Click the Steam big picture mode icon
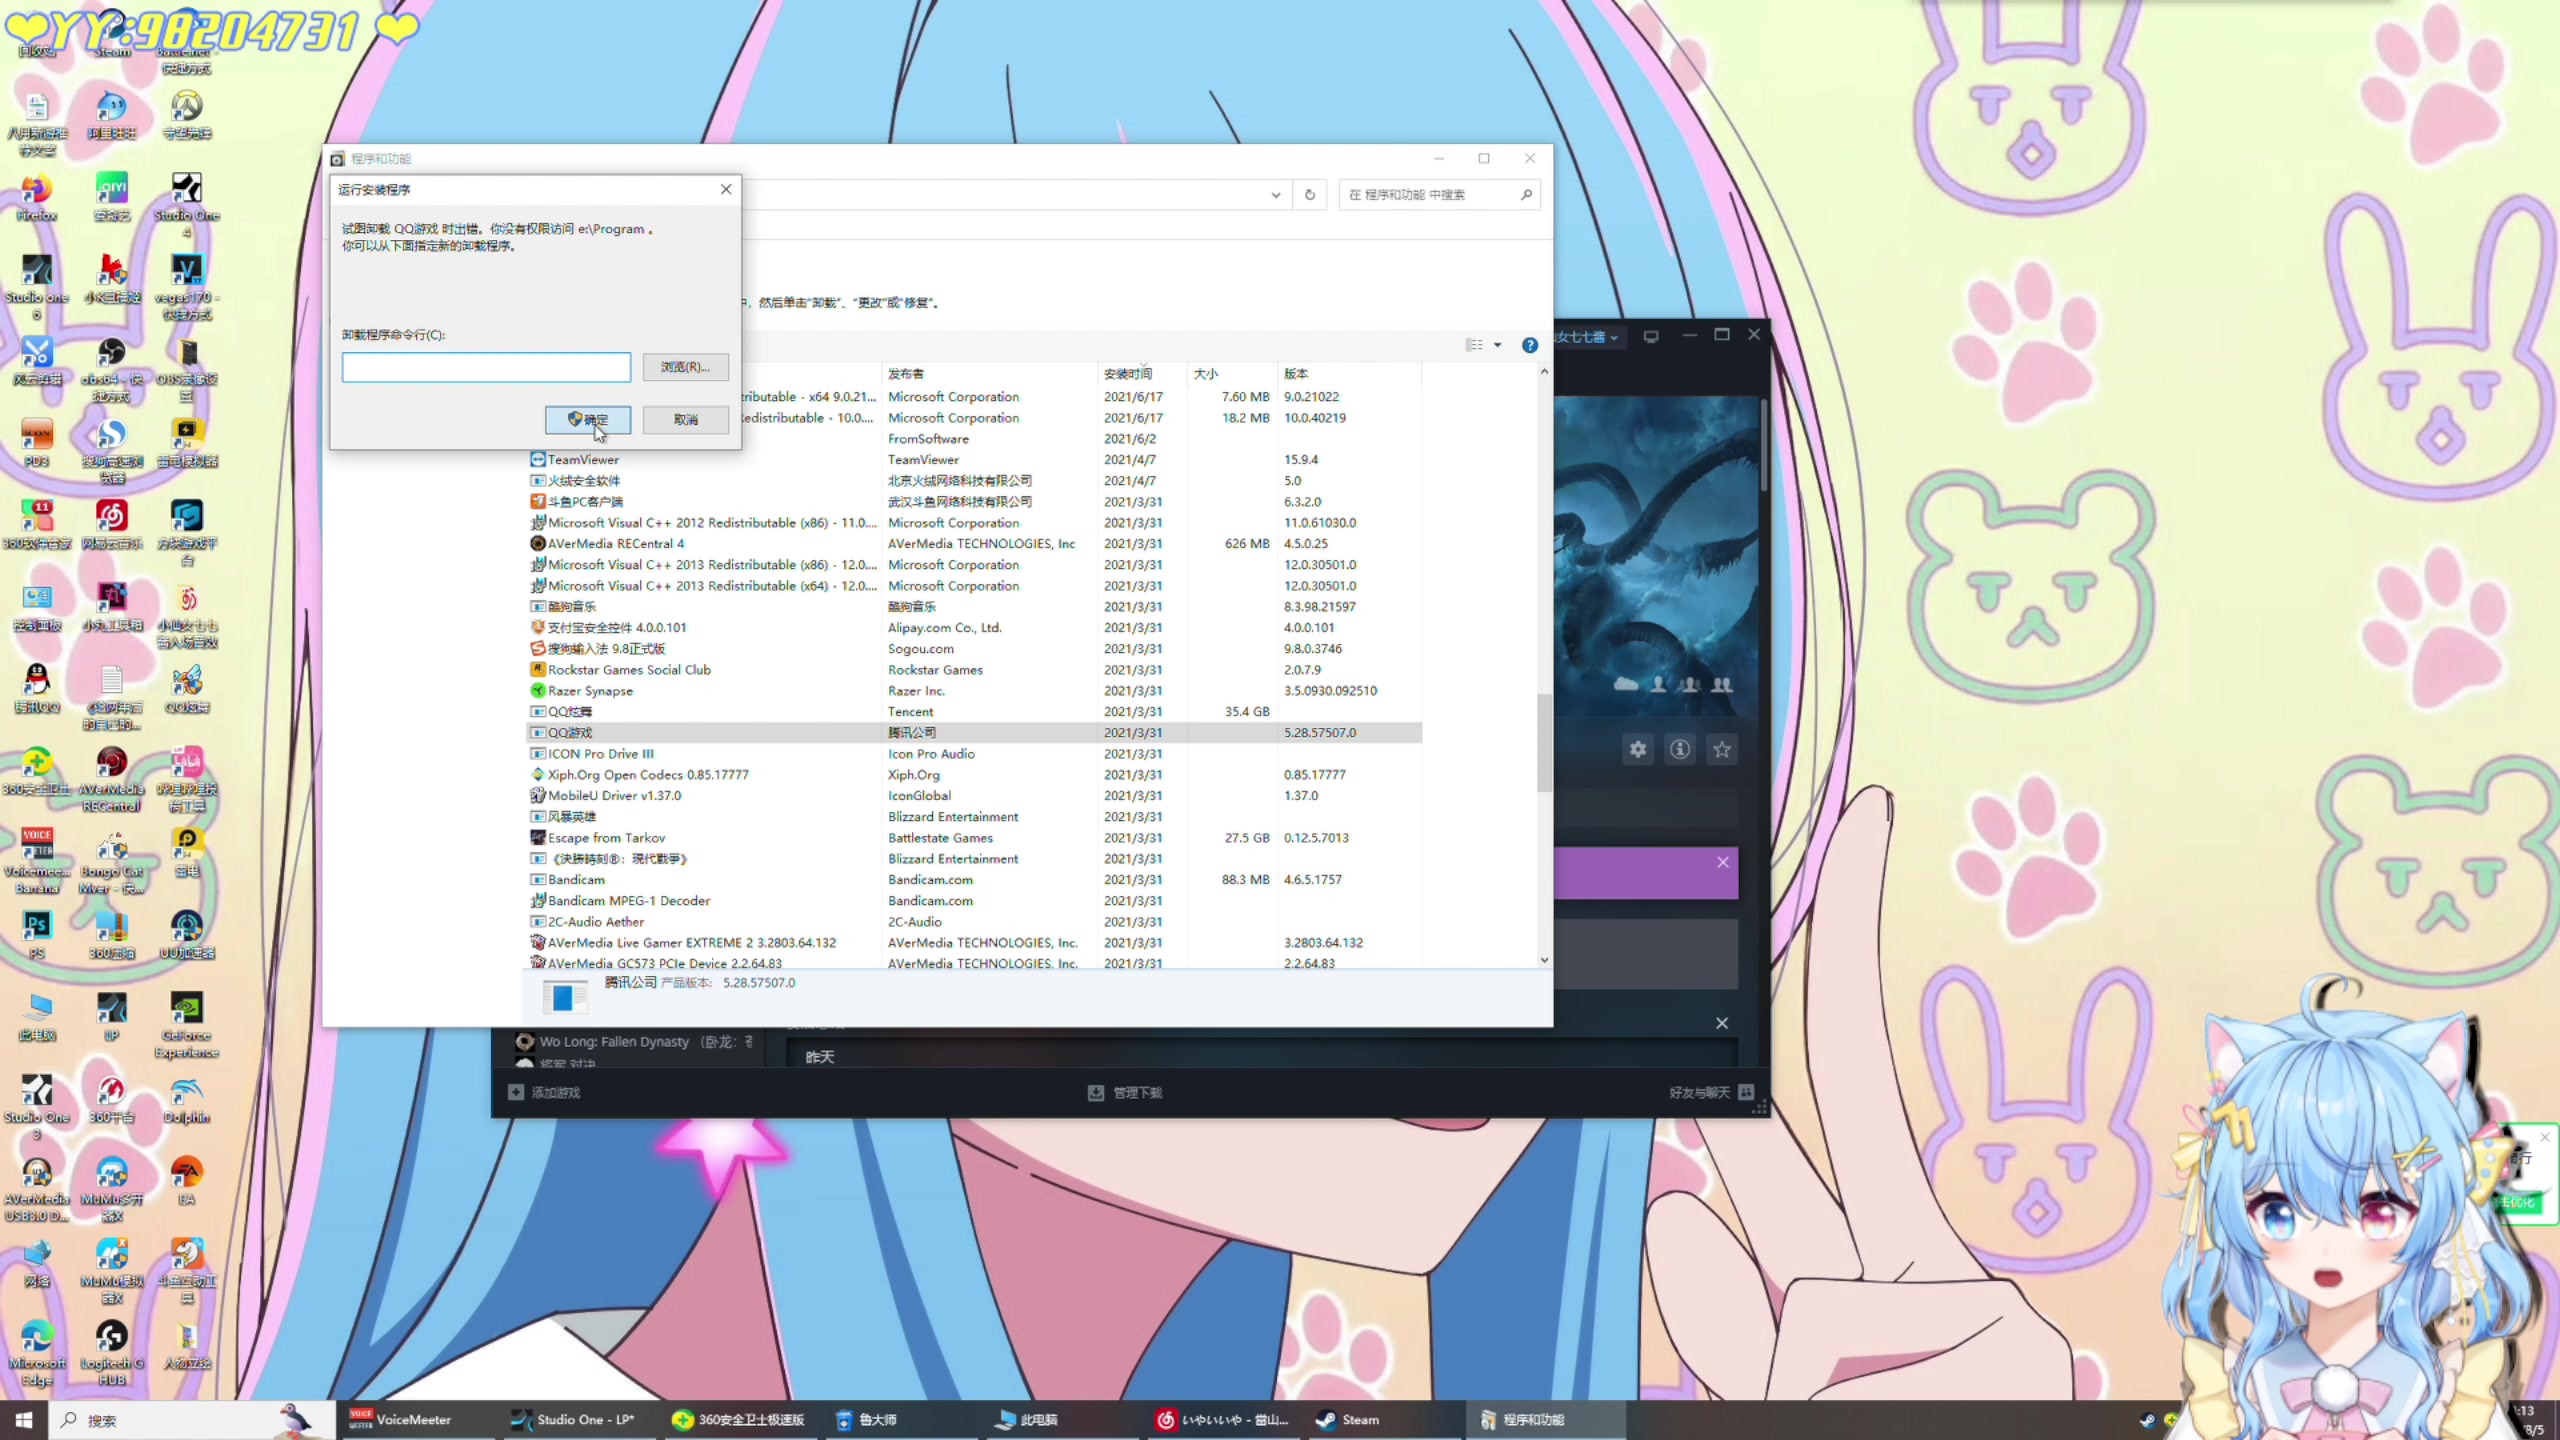This screenshot has width=2560, height=1440. point(1651,337)
